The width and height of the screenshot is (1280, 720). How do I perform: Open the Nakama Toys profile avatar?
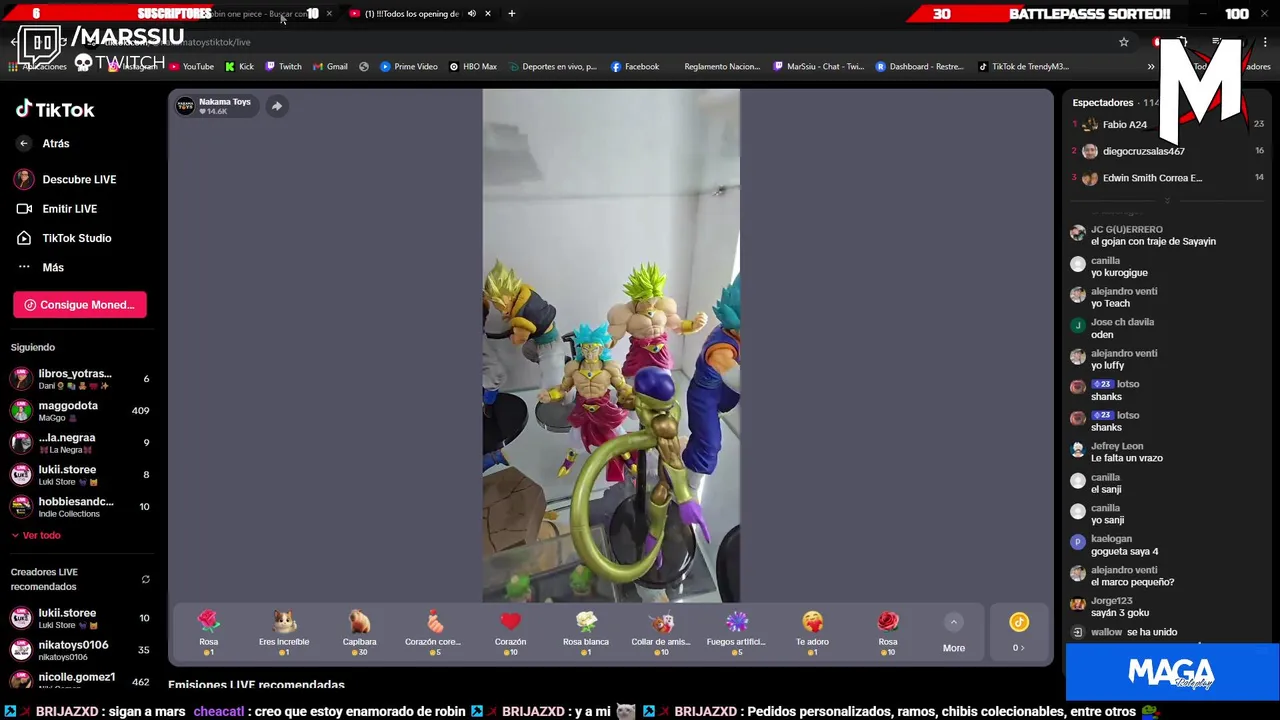pyautogui.click(x=185, y=106)
